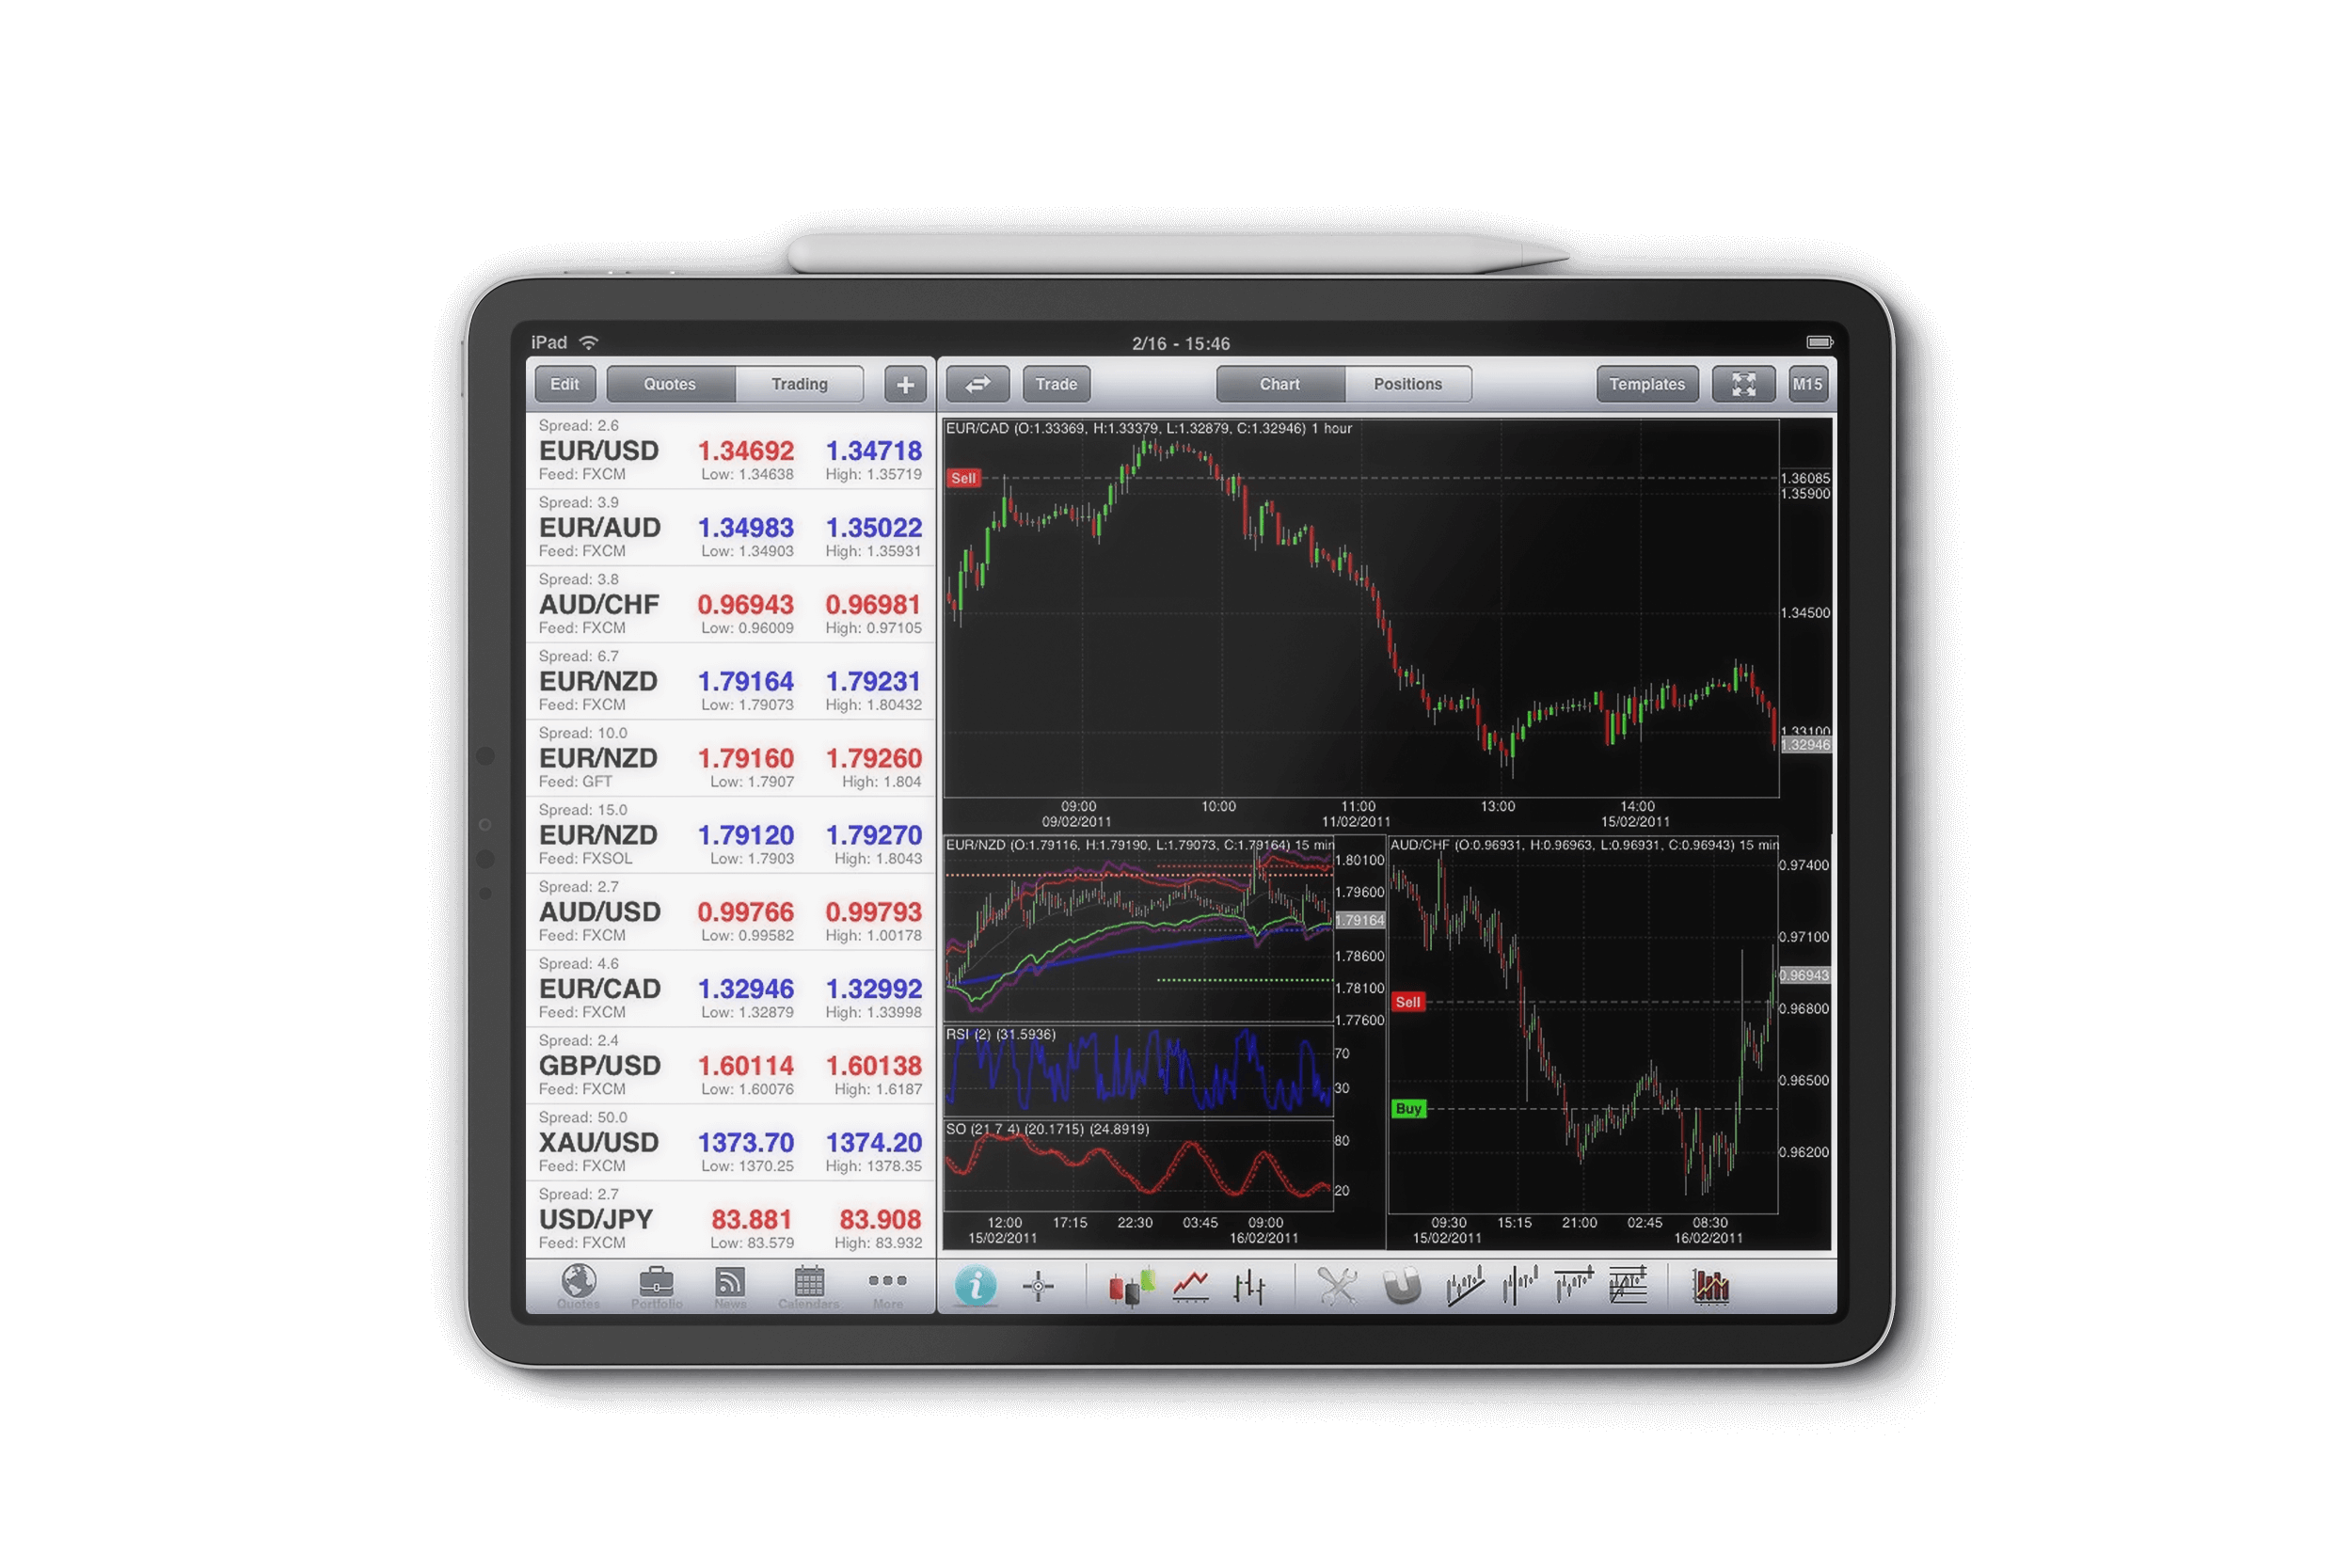
Task: Switch to the Trading tab
Action: [800, 384]
